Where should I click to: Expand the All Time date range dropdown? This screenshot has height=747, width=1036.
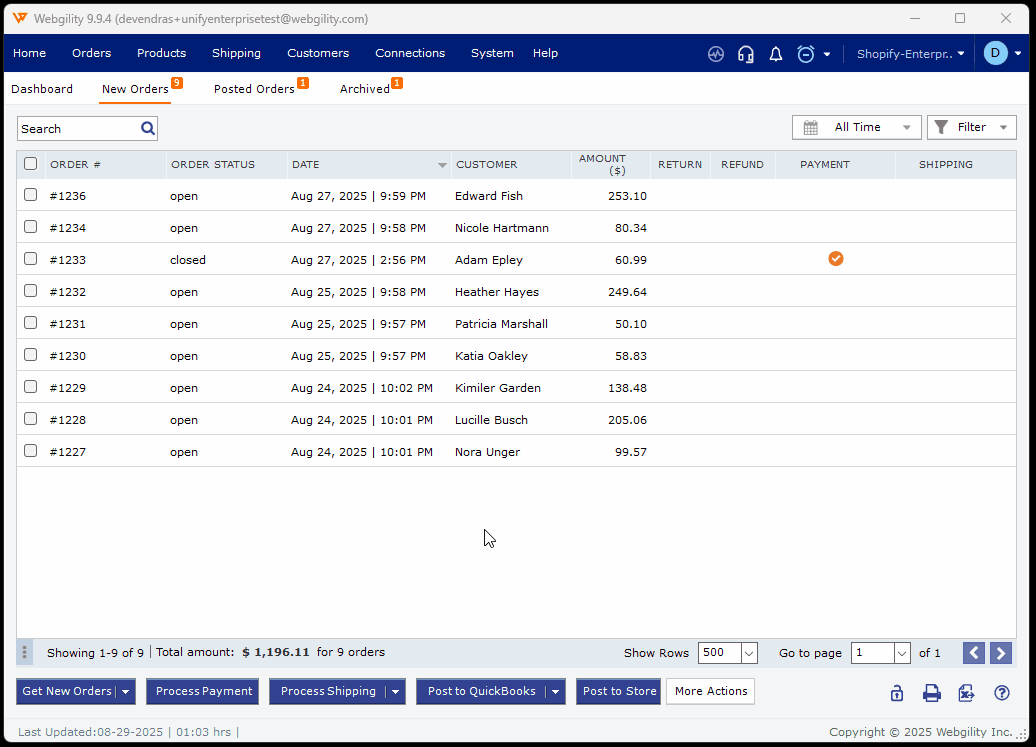pyautogui.click(x=856, y=128)
